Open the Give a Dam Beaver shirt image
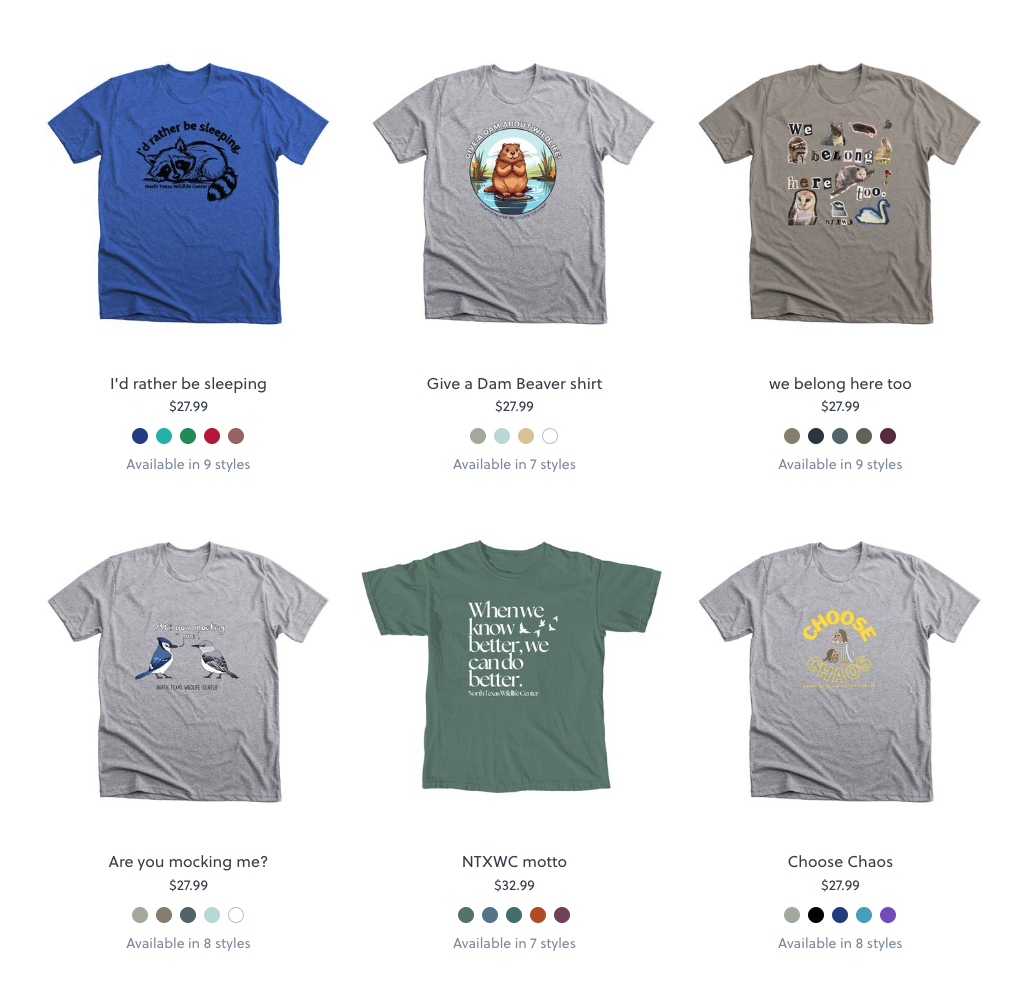This screenshot has width=1026, height=983. point(514,194)
